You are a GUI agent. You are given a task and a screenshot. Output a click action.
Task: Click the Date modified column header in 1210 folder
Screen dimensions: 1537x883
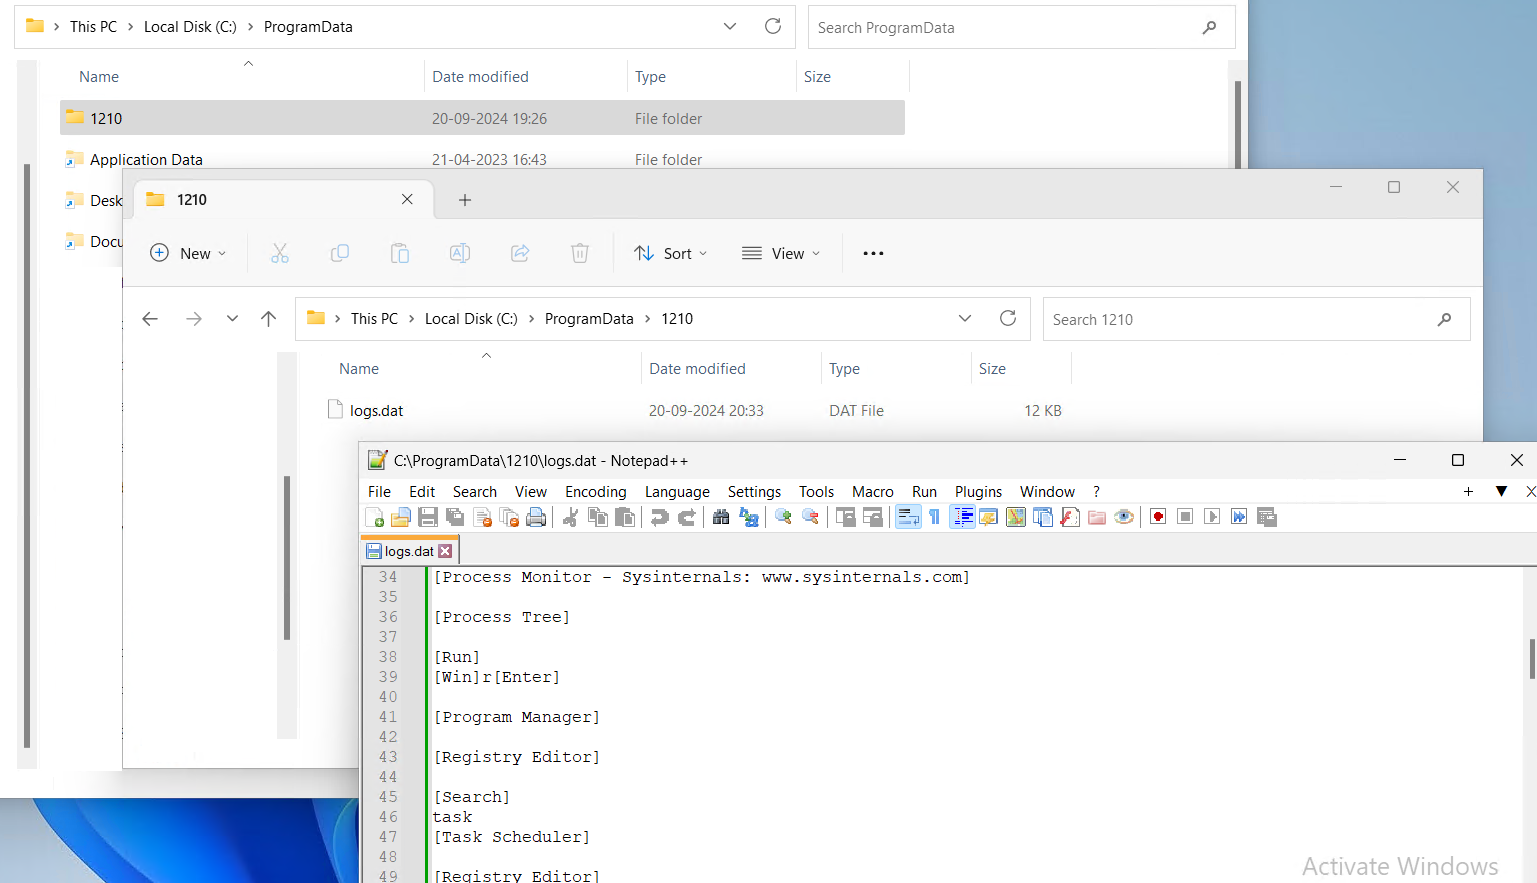tap(697, 369)
